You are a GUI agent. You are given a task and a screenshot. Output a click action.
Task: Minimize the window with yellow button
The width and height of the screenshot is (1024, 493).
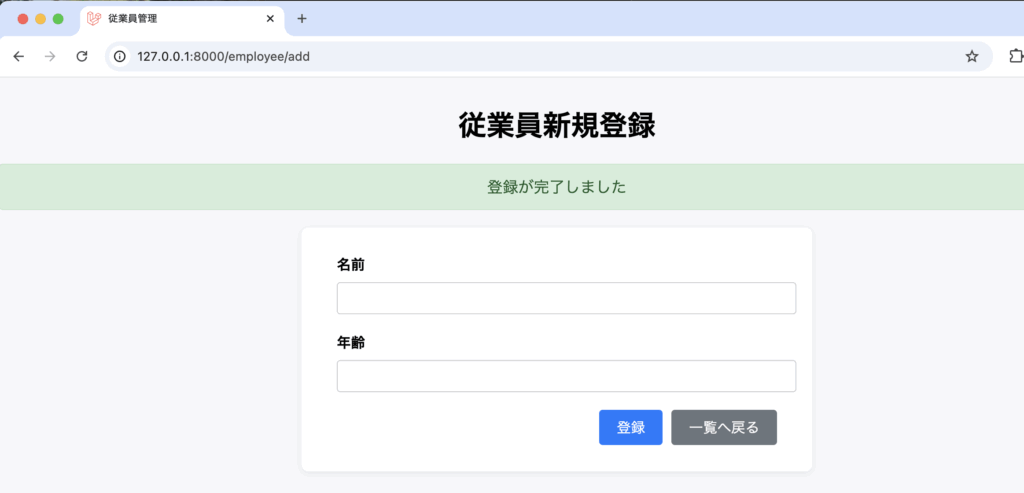[x=41, y=18]
